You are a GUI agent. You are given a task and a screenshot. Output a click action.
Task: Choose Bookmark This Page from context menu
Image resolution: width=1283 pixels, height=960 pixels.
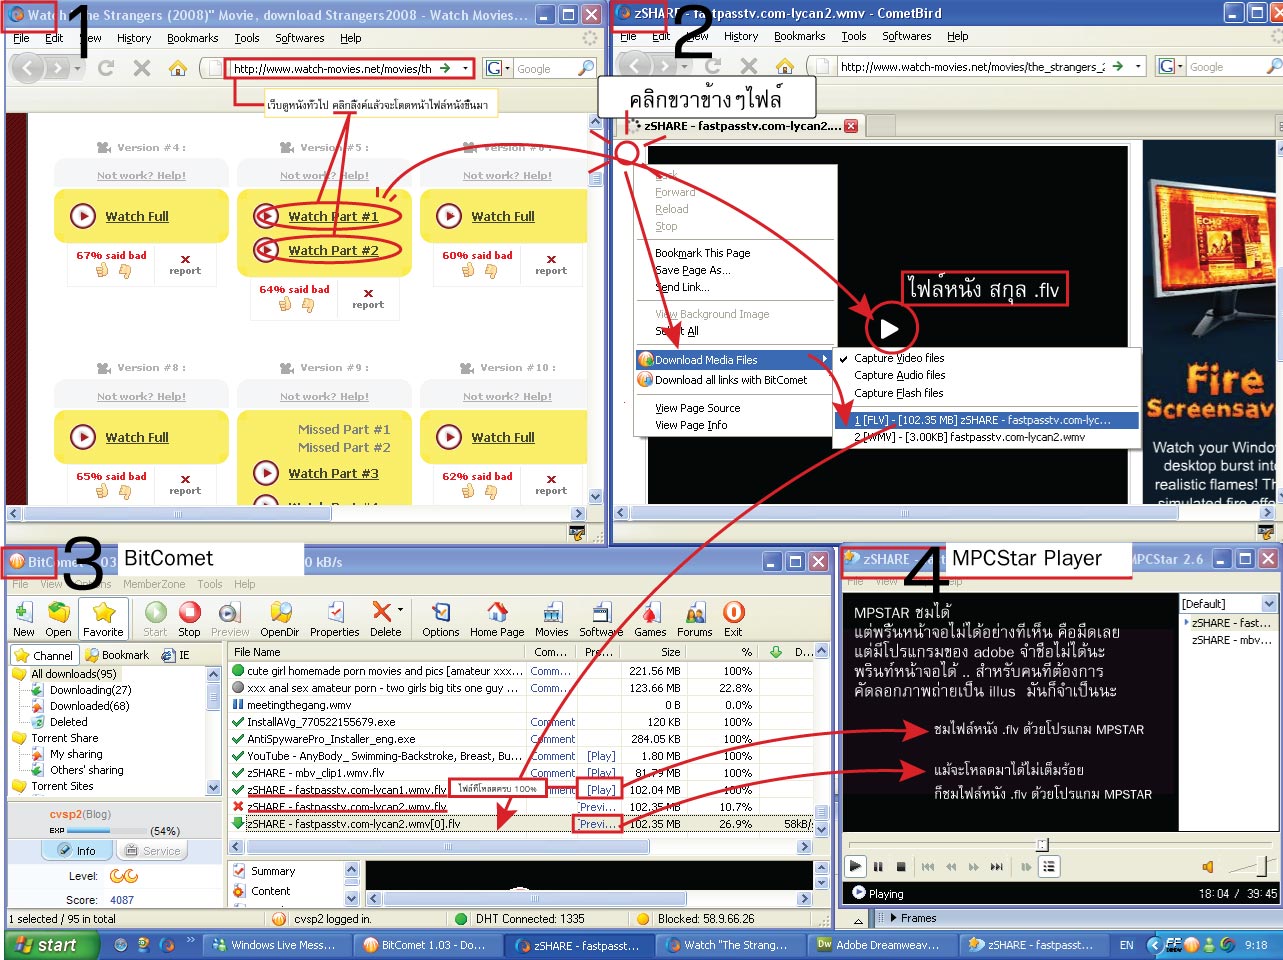(702, 253)
